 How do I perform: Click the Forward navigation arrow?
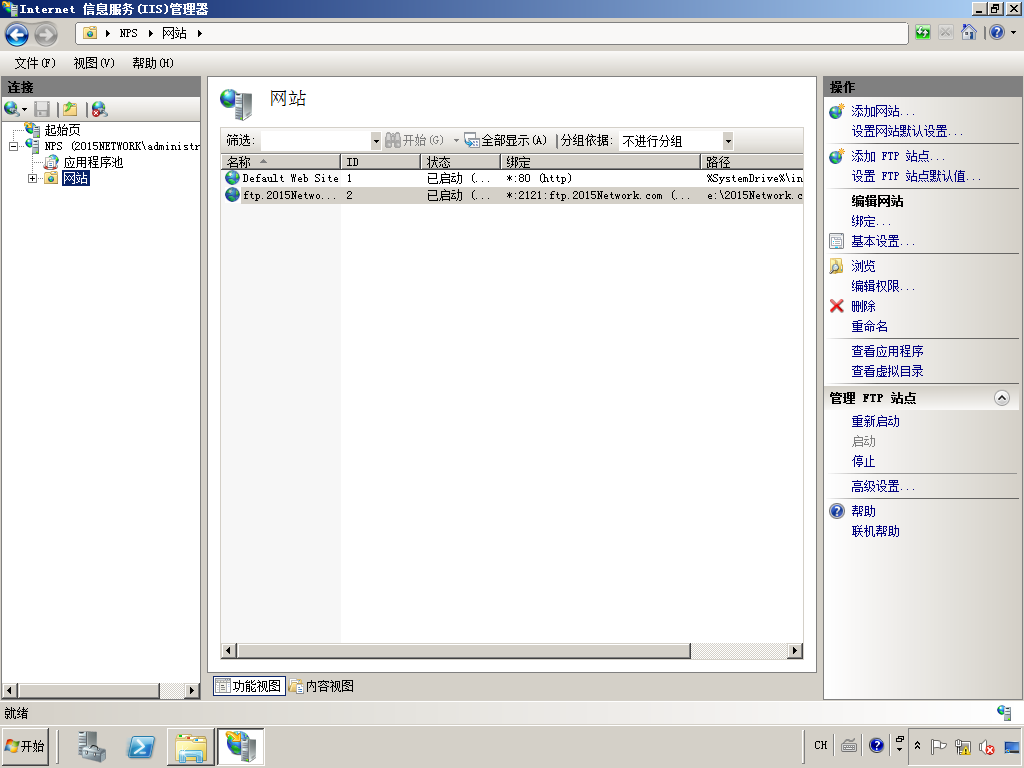point(46,34)
